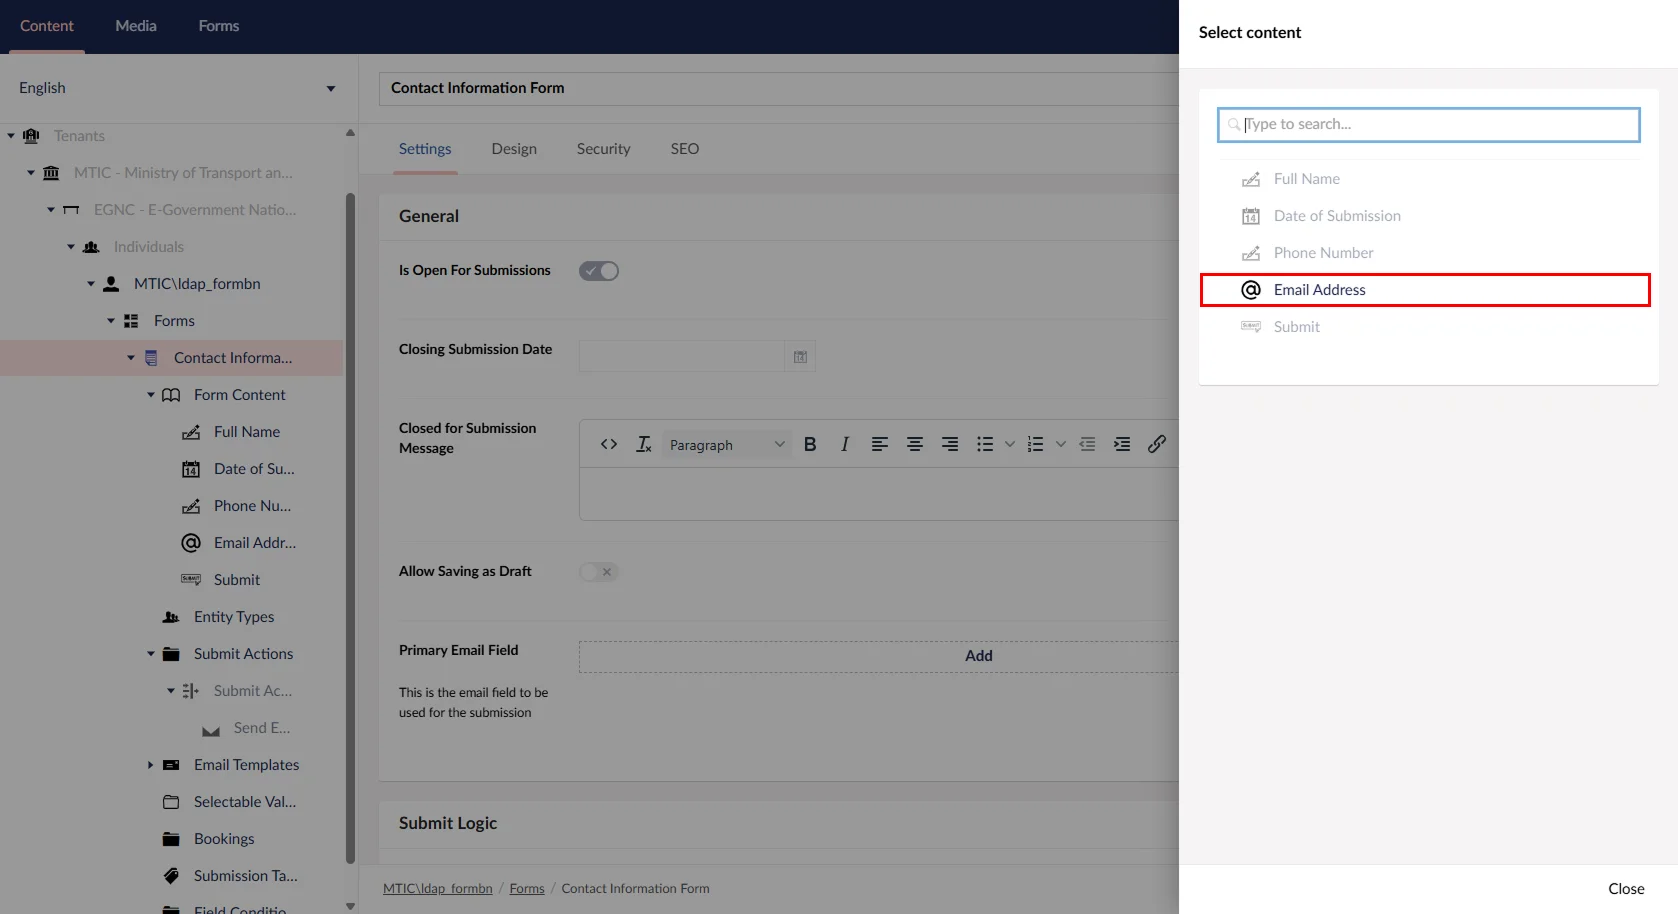The image size is (1678, 914).
Task: Click the clear formatting icon
Action: [644, 445]
